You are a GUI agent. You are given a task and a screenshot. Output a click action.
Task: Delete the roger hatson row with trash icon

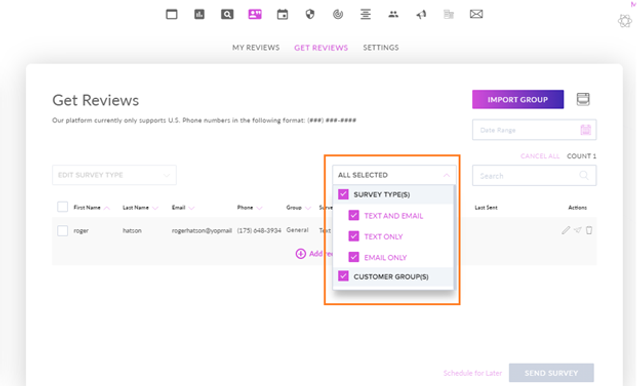pyautogui.click(x=589, y=231)
